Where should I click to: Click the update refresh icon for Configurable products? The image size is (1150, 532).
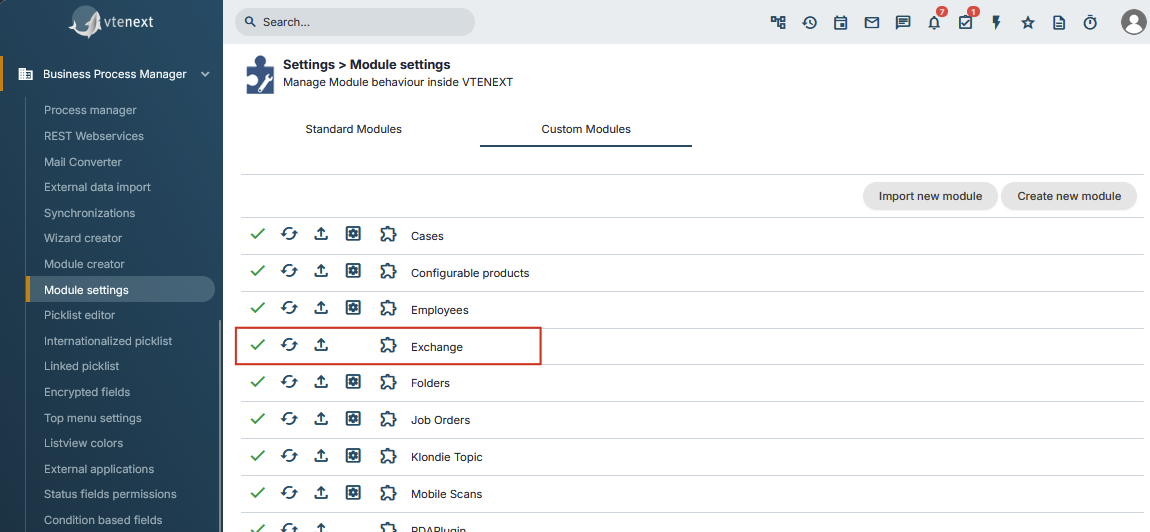[x=289, y=271]
